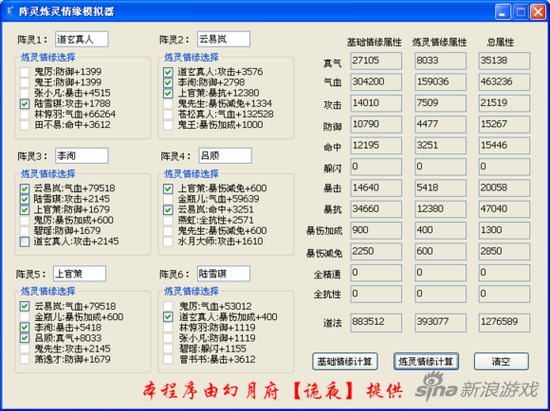Check 燕虹:全抗性+2571 option
Image resolution: width=550 pixels, height=411 pixels.
[x=168, y=220]
